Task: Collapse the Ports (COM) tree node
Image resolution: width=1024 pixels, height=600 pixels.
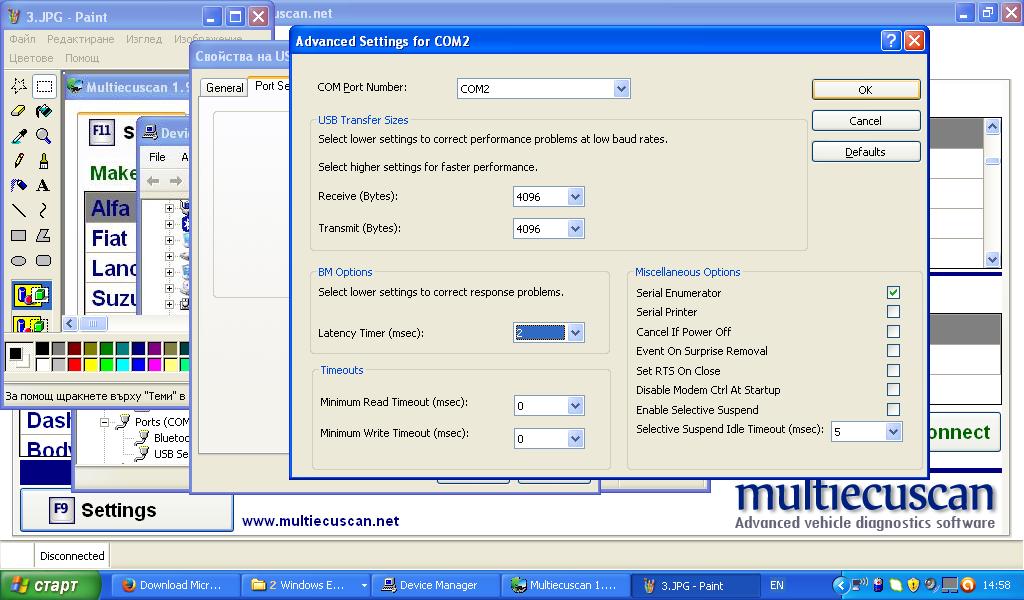Action: 104,422
